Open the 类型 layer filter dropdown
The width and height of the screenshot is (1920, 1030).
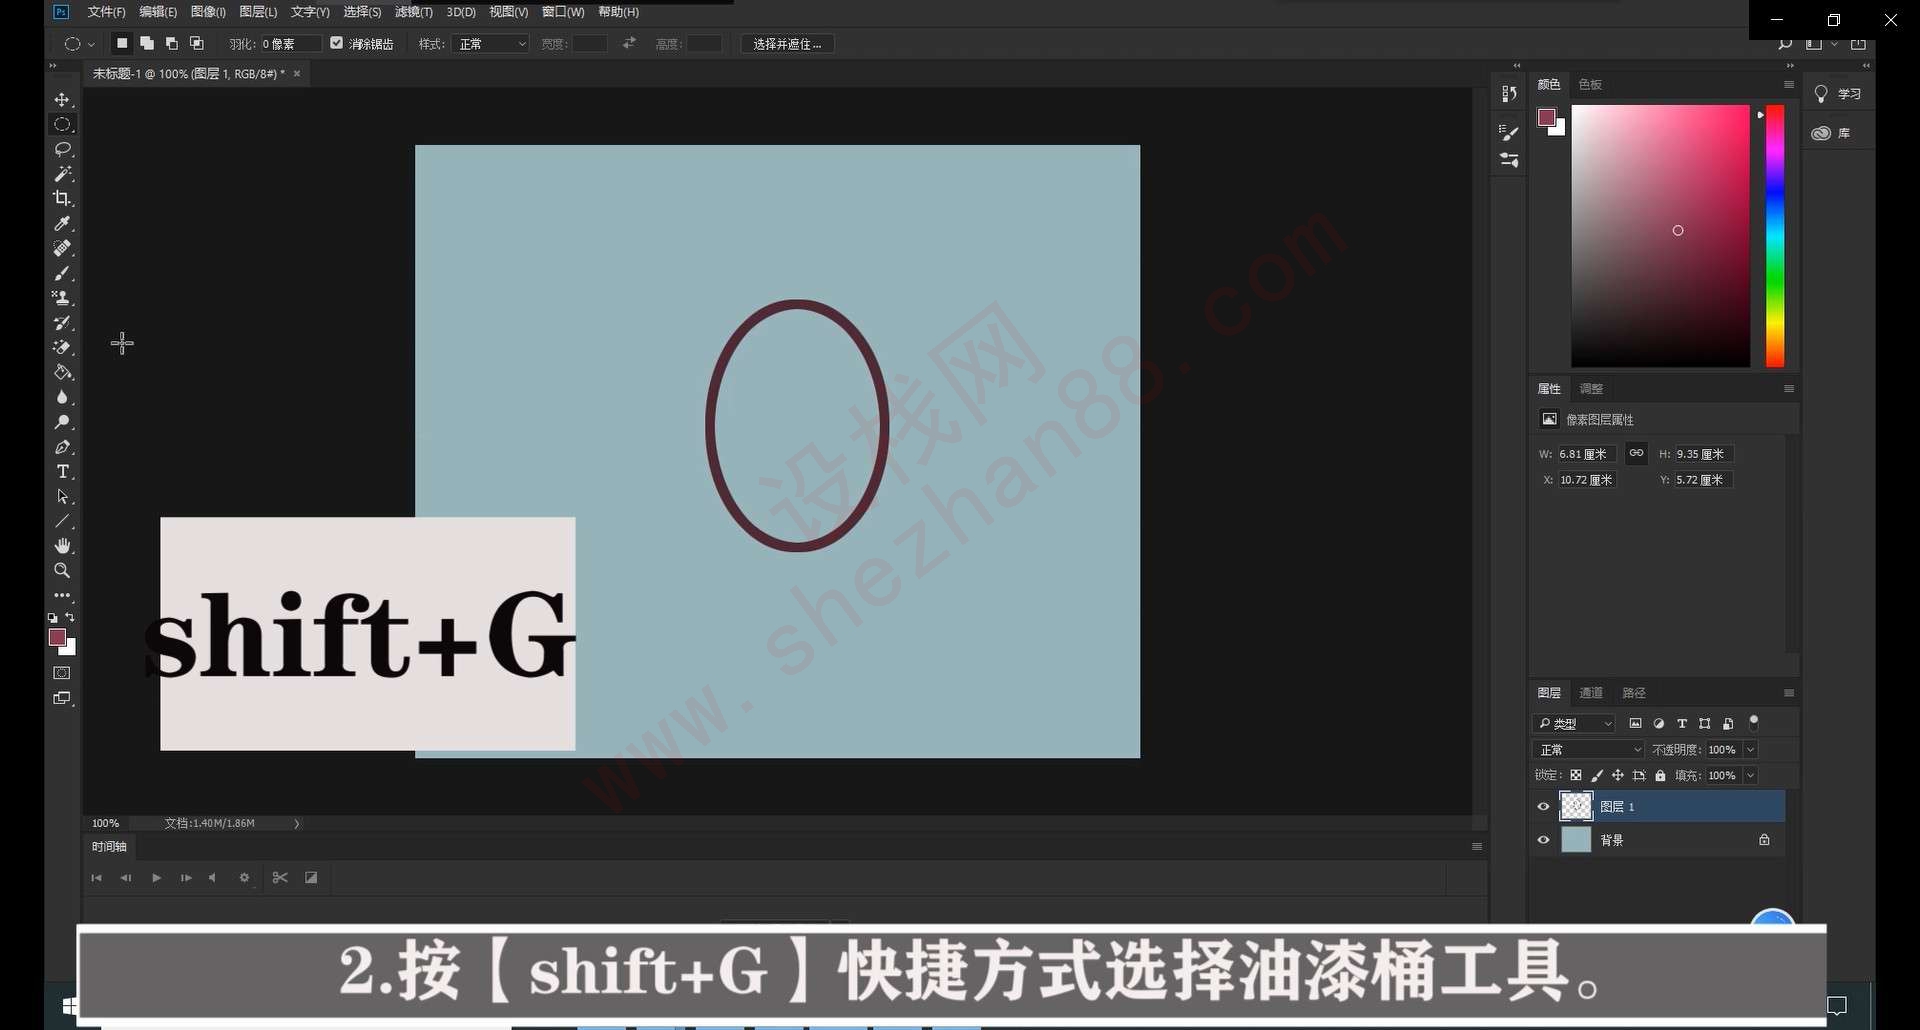pos(1574,723)
